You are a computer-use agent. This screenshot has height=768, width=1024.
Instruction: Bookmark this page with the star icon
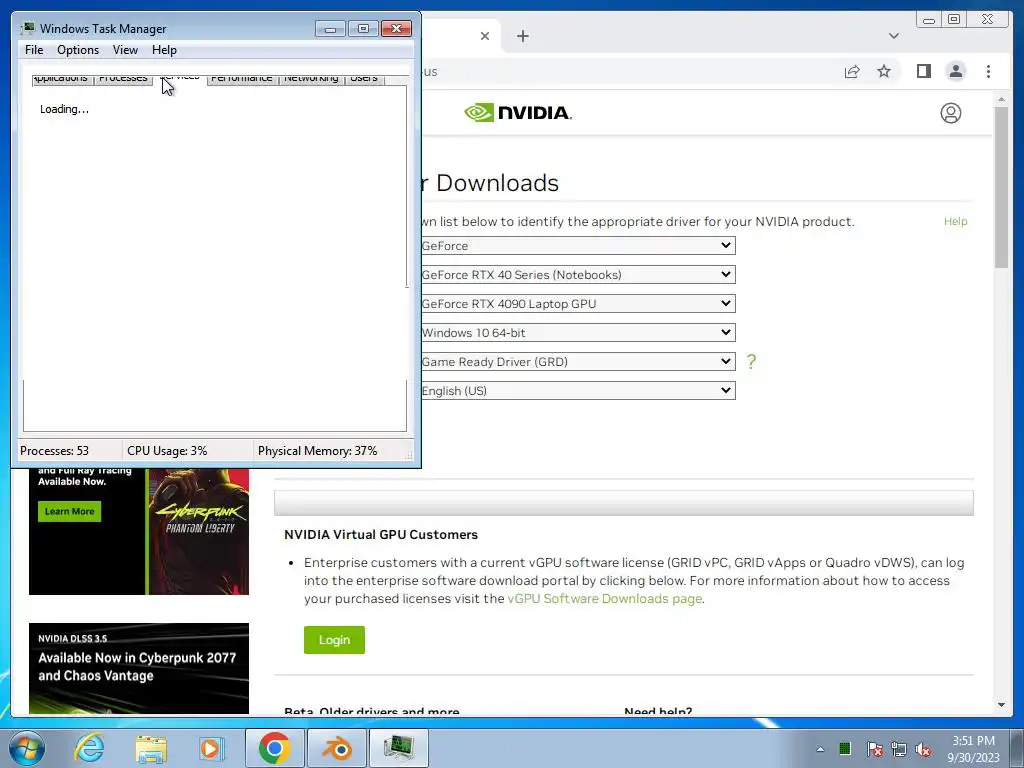(884, 71)
